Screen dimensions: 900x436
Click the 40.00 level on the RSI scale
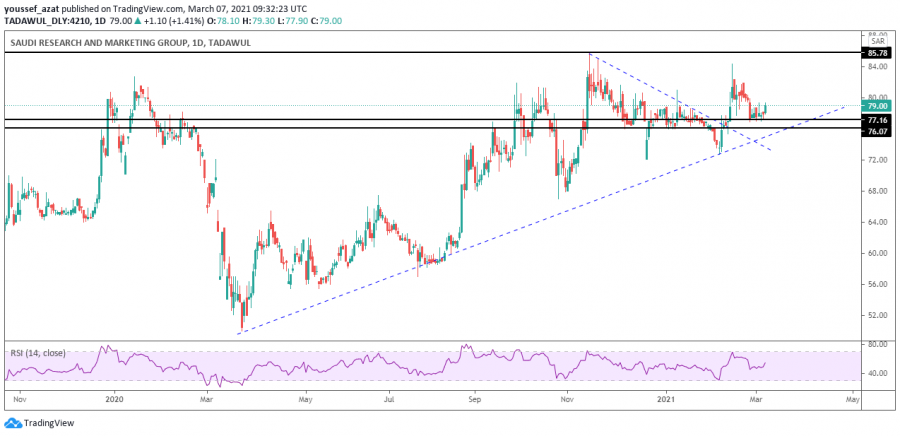[x=877, y=373]
